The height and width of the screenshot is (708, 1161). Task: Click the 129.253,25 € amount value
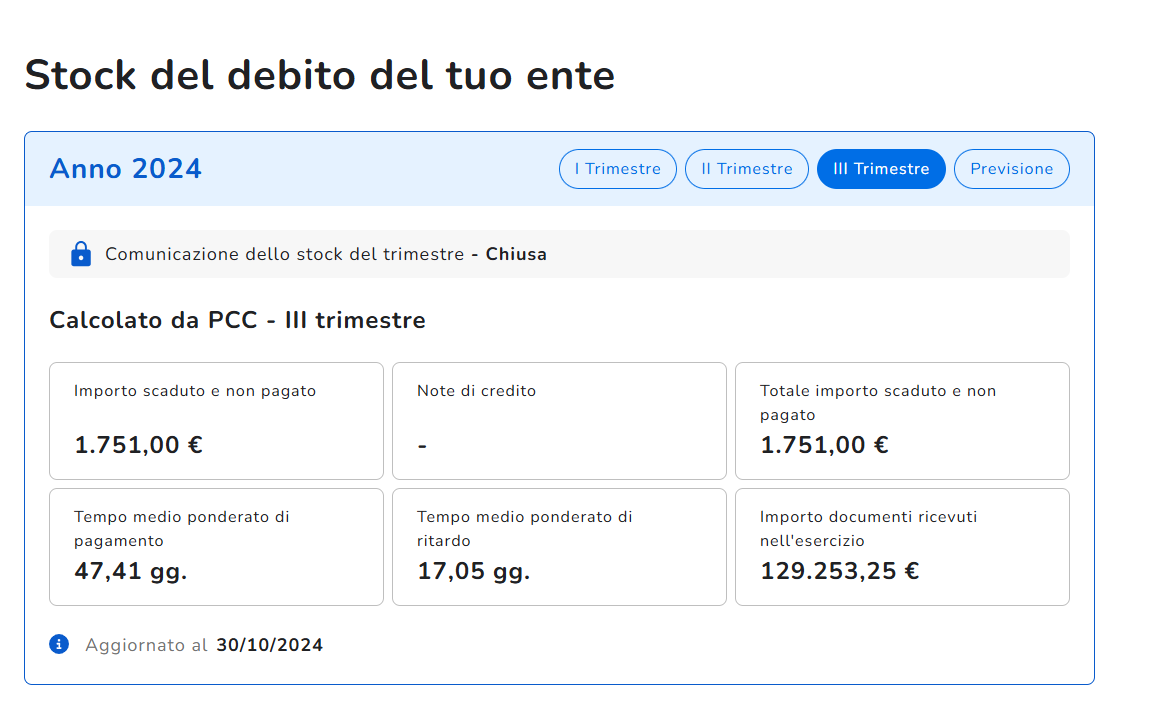(x=839, y=571)
